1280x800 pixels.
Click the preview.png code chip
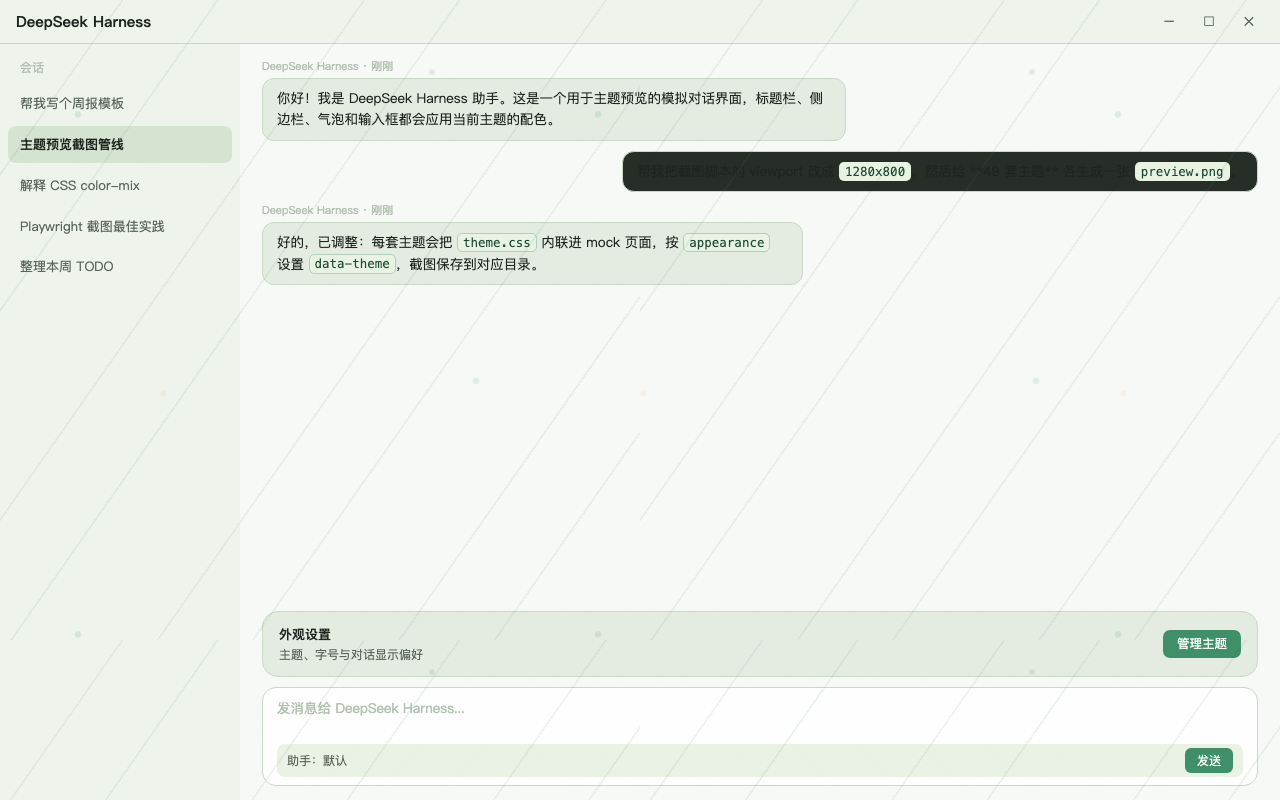[1182, 172]
